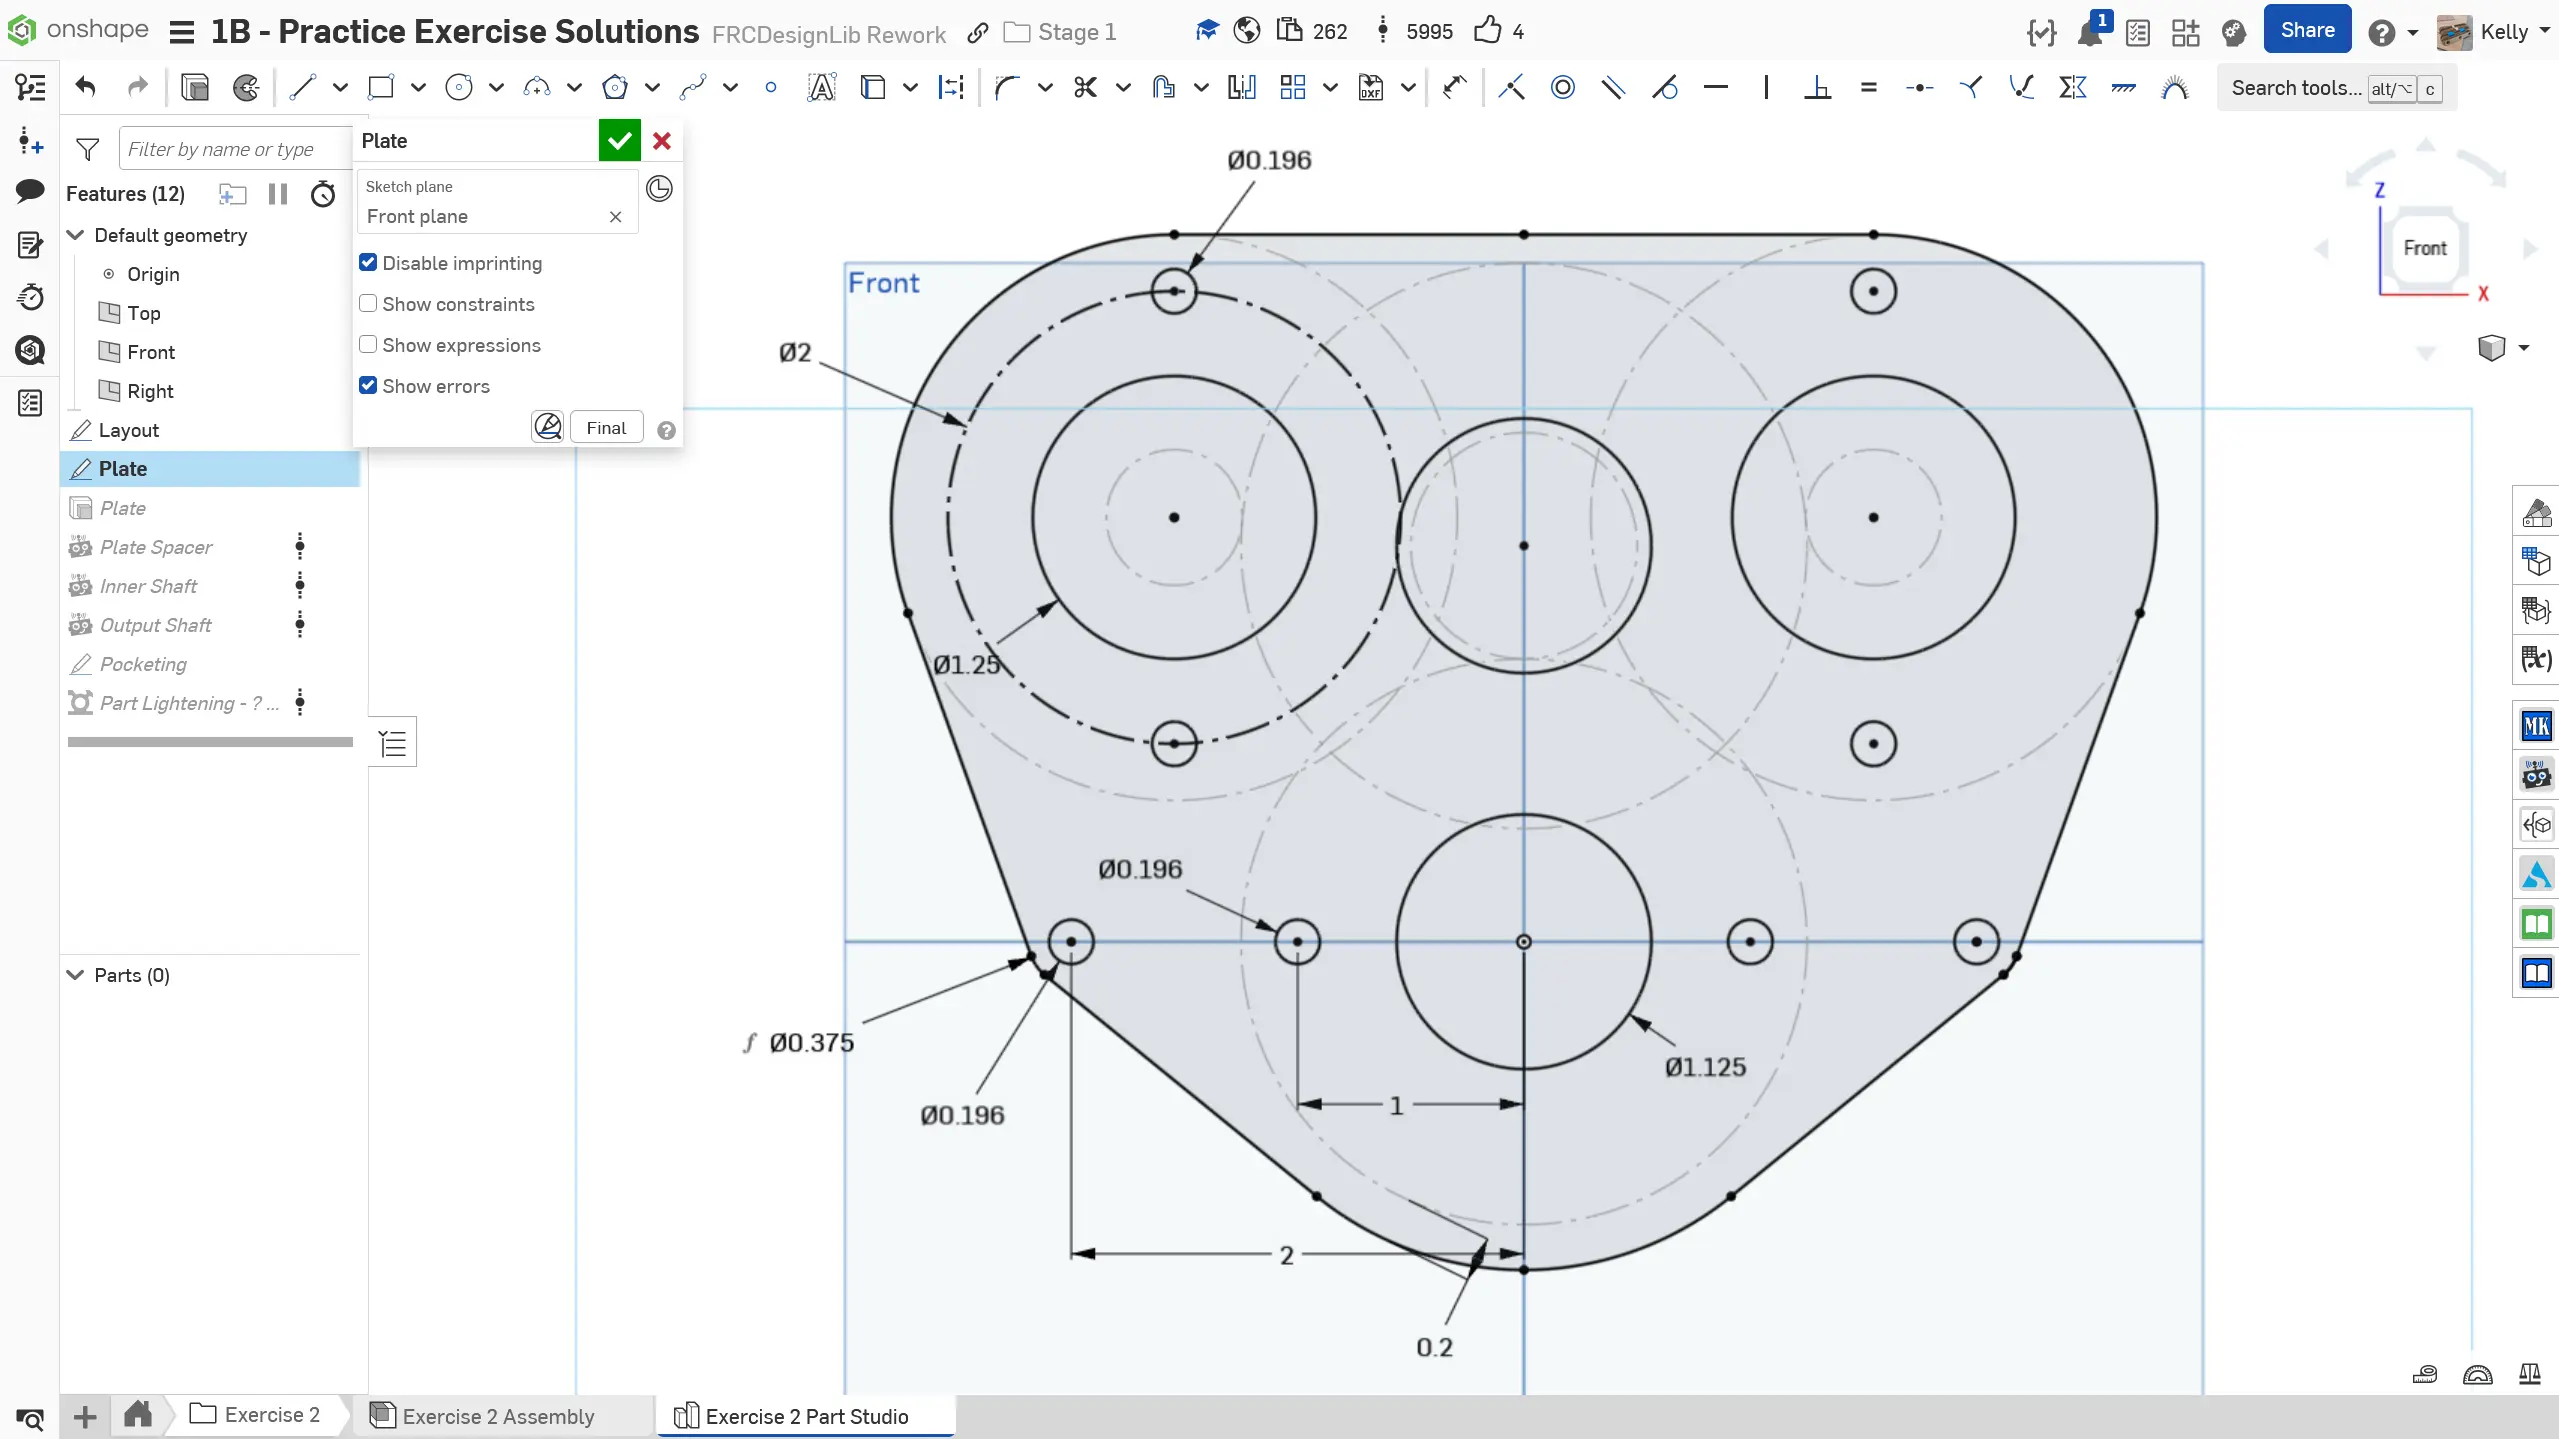Click the Perpendicular constraint icon

1817,88
